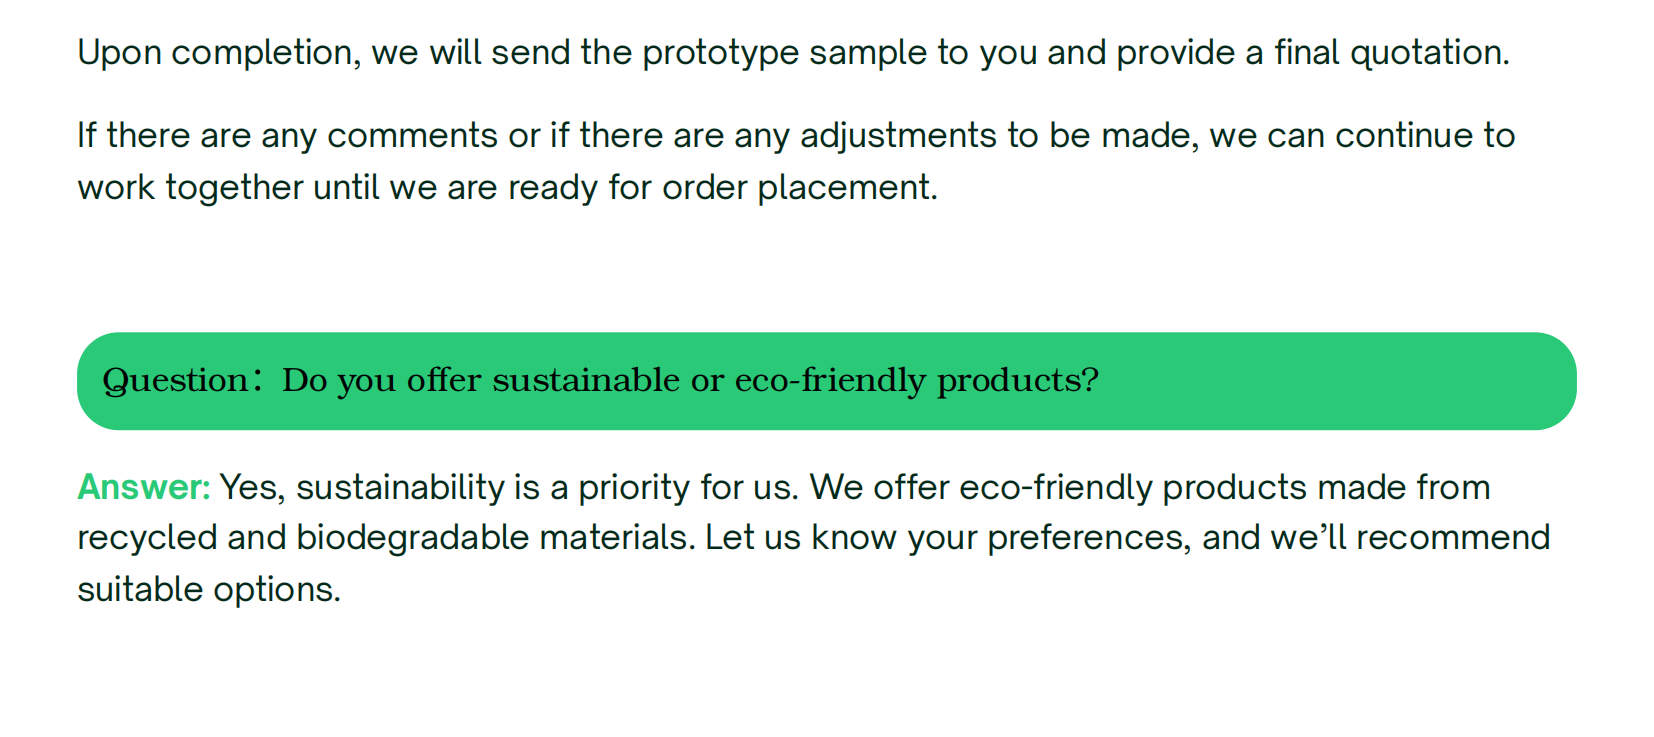Click the green "Answer:" label
This screenshot has height=737, width=1654.
click(x=144, y=488)
